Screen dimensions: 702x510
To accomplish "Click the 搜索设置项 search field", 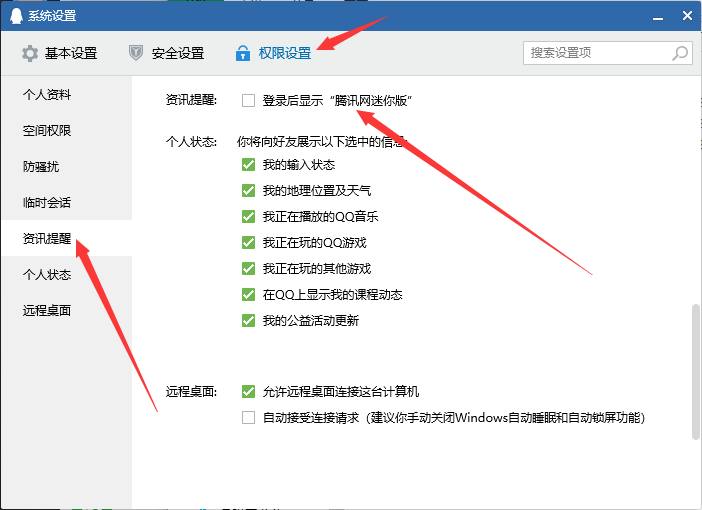I will pos(596,53).
